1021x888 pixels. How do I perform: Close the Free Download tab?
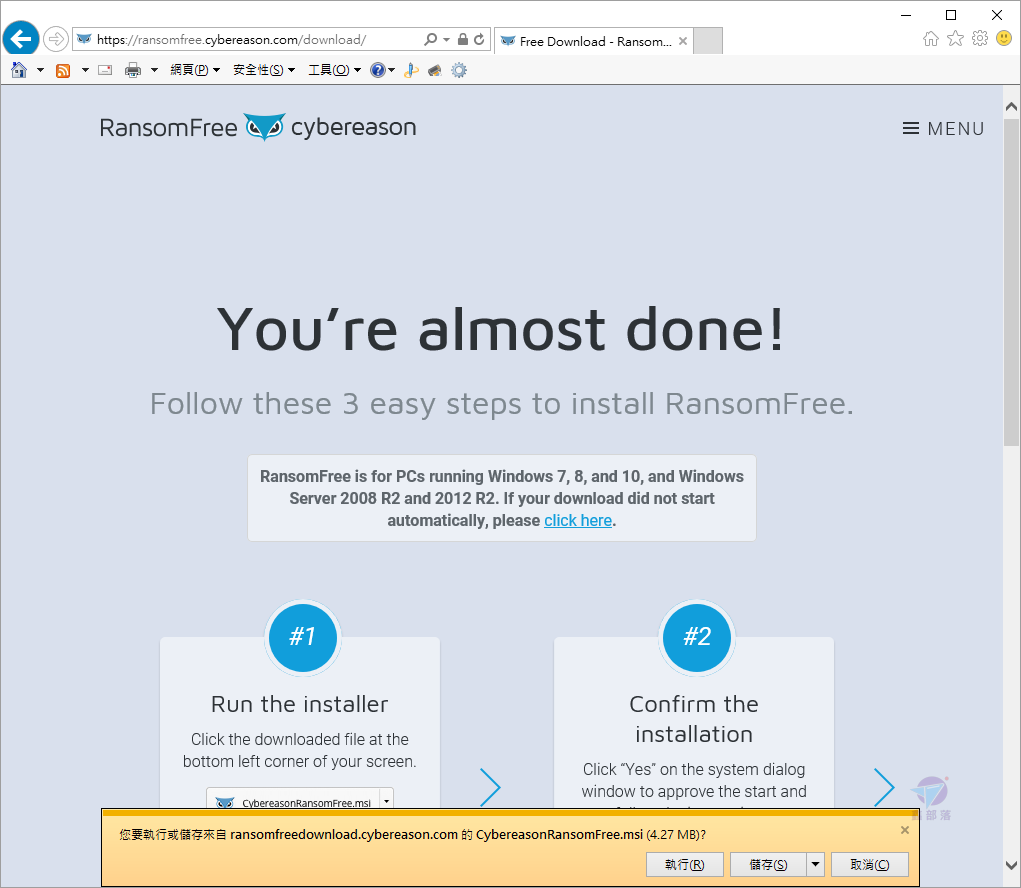[682, 41]
